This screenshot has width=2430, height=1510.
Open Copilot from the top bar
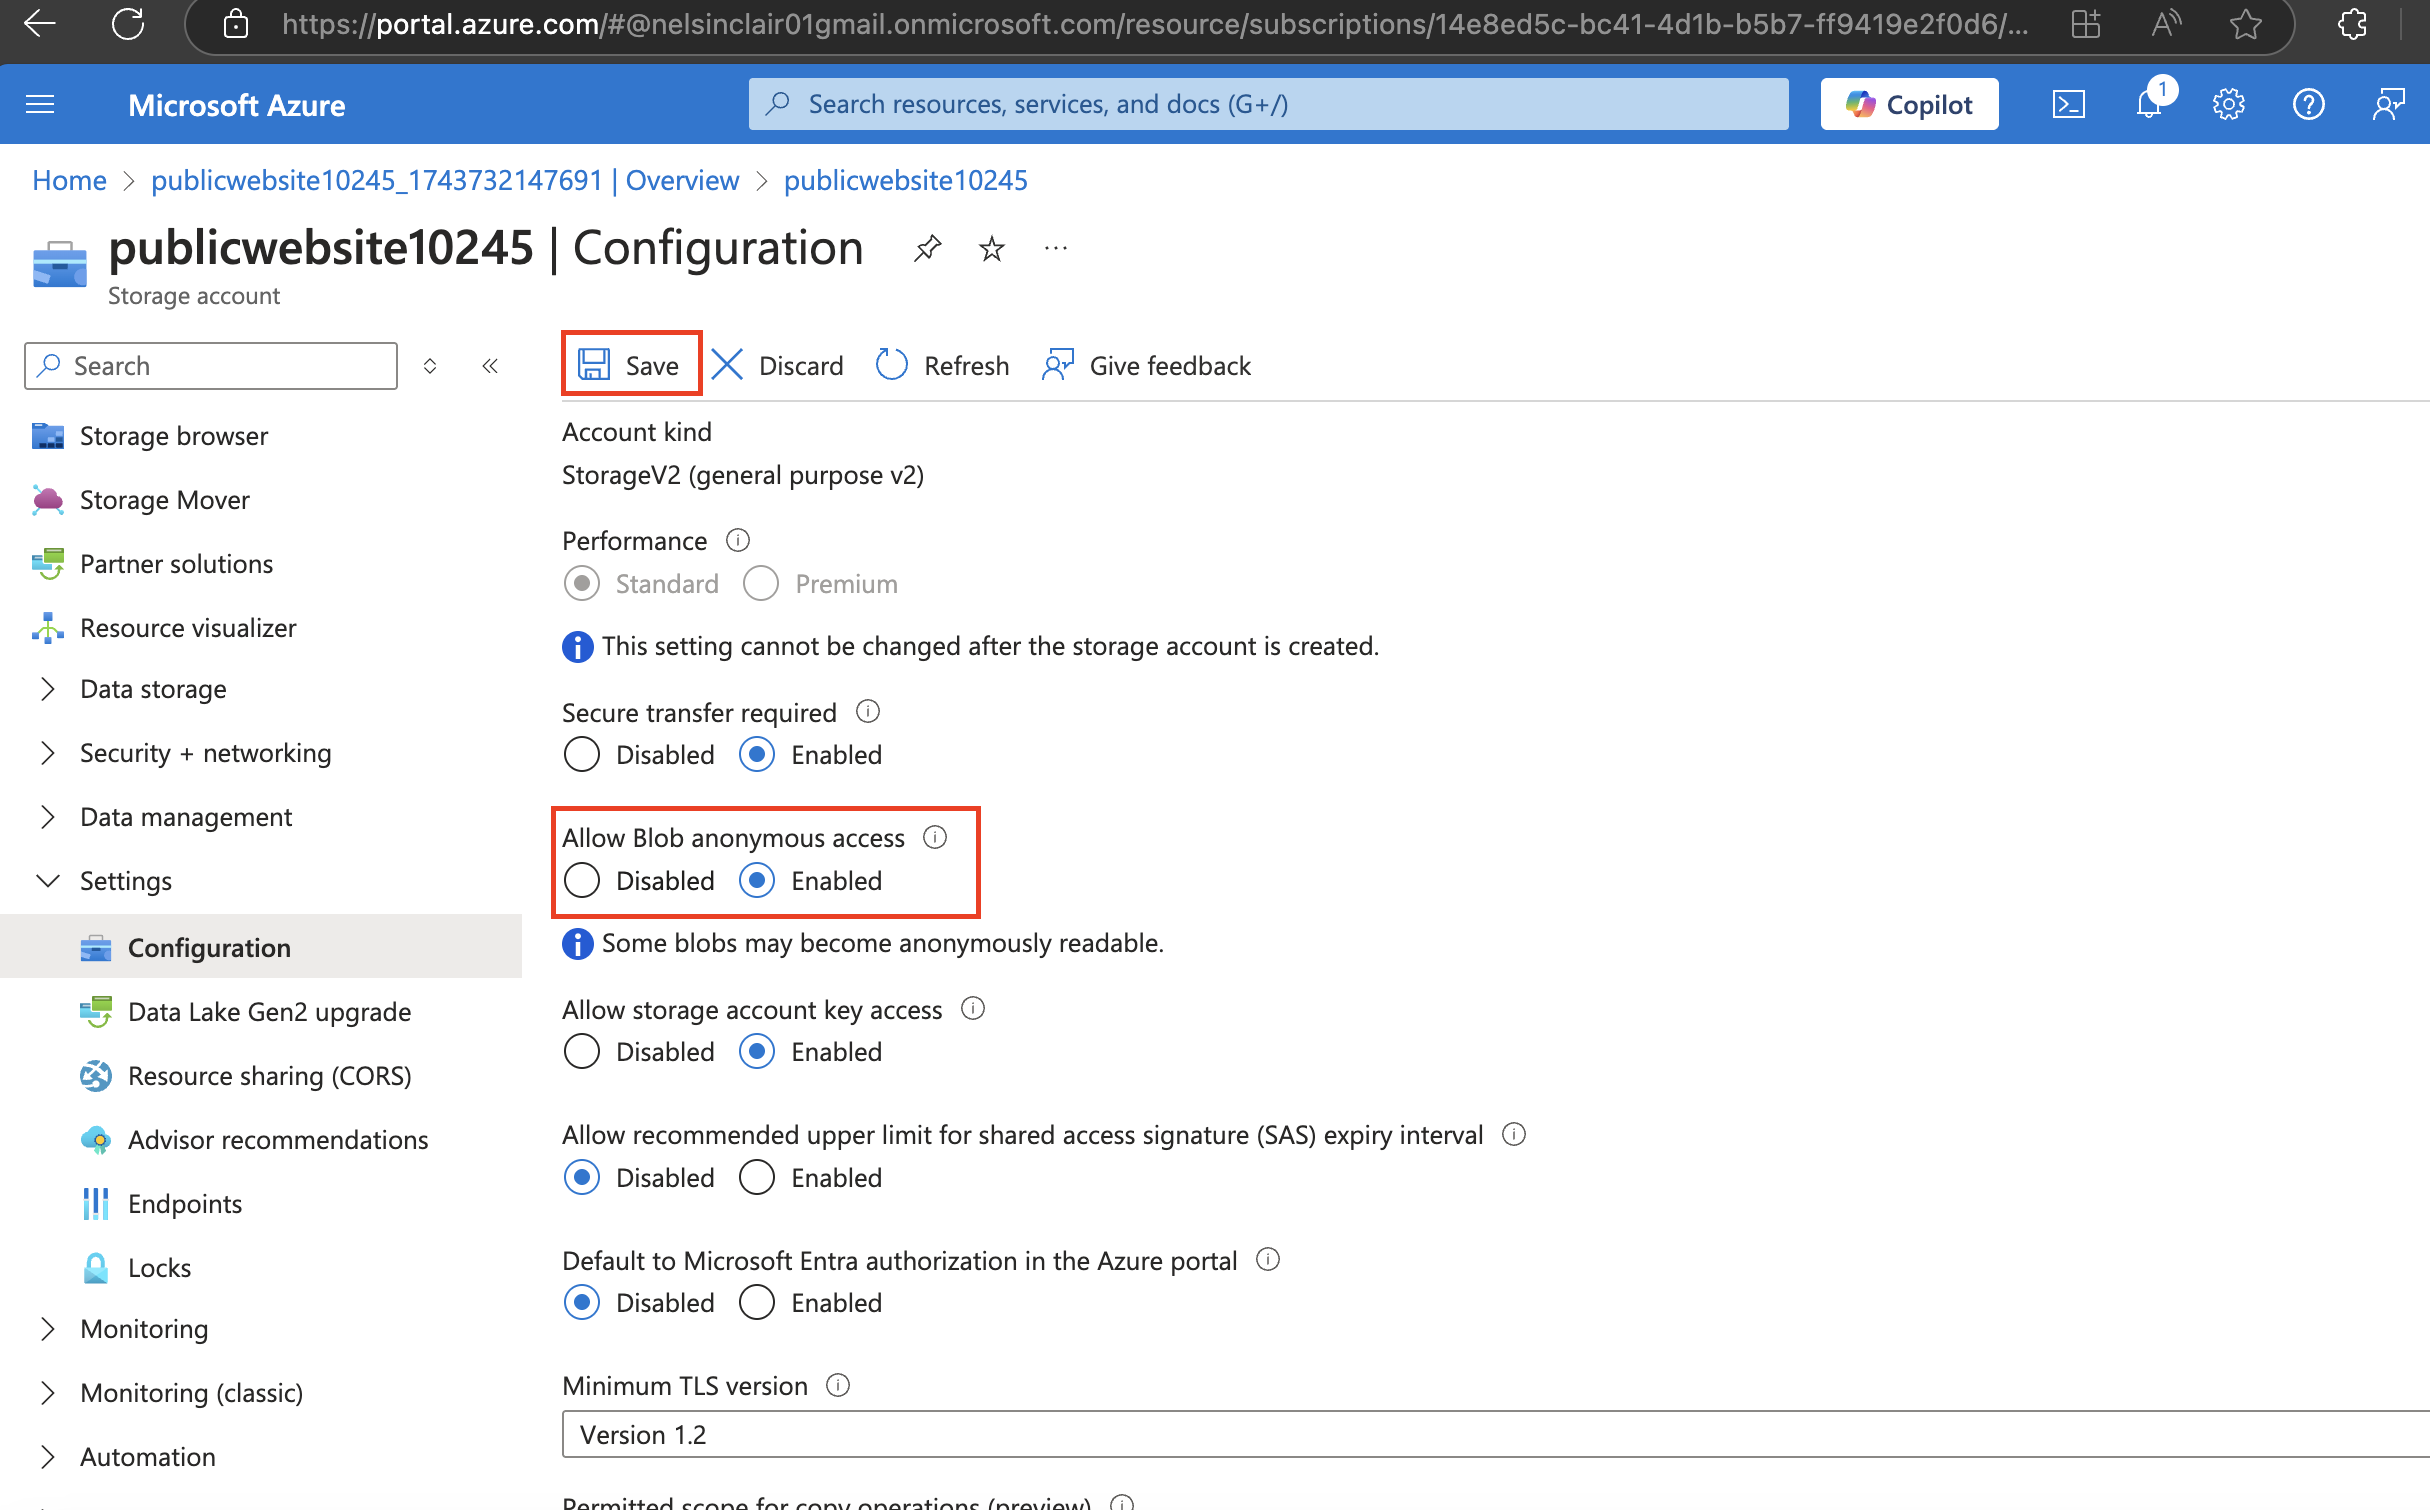click(x=1909, y=104)
